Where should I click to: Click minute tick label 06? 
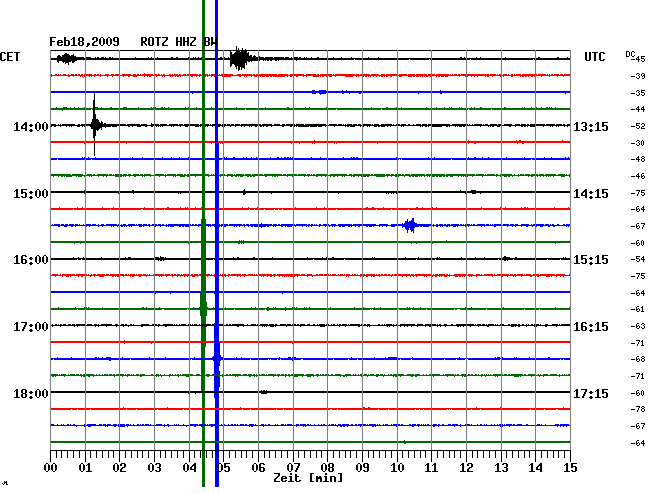point(258,468)
